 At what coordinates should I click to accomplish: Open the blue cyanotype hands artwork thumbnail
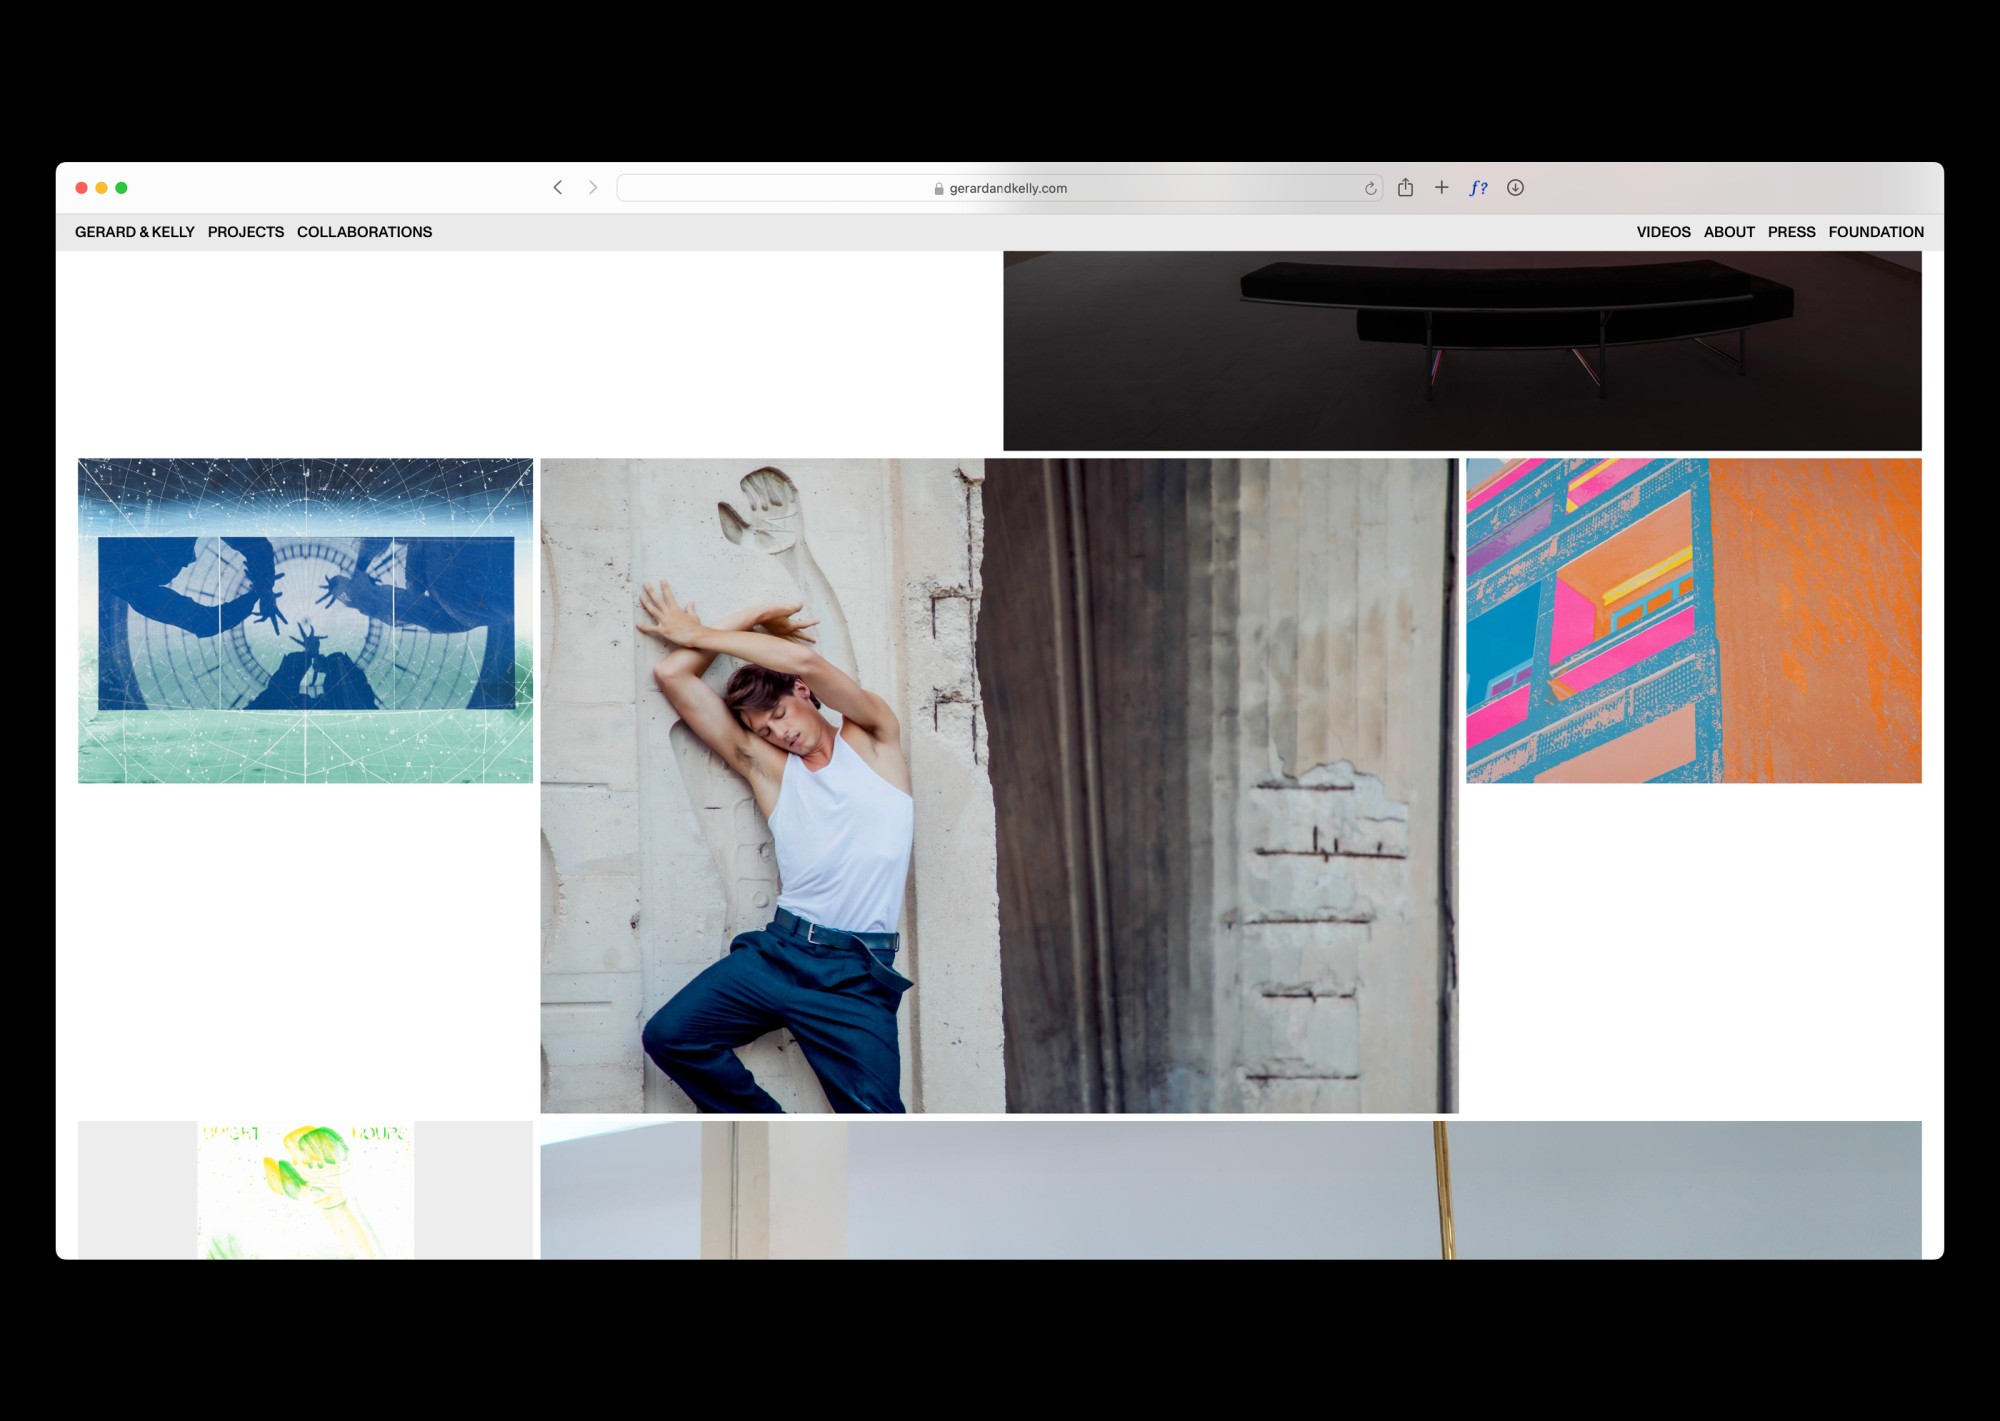click(305, 620)
